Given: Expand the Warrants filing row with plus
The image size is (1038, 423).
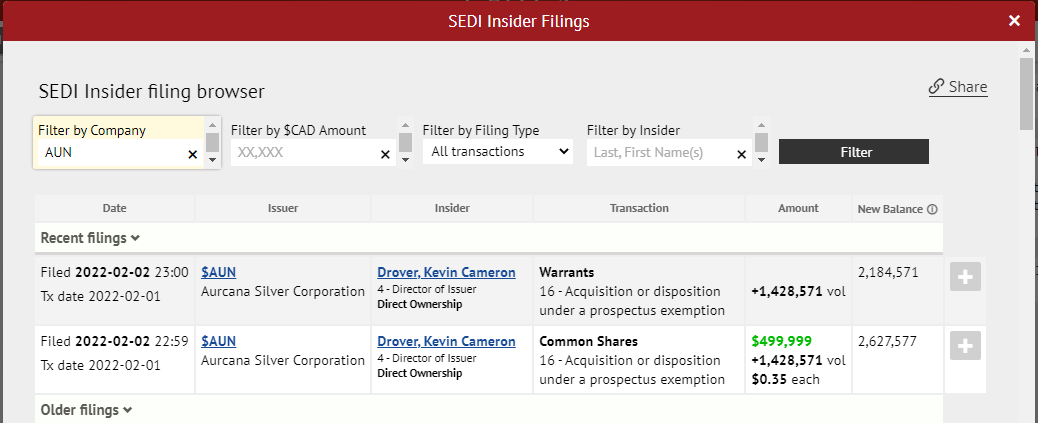Looking at the screenshot, I should (x=965, y=279).
